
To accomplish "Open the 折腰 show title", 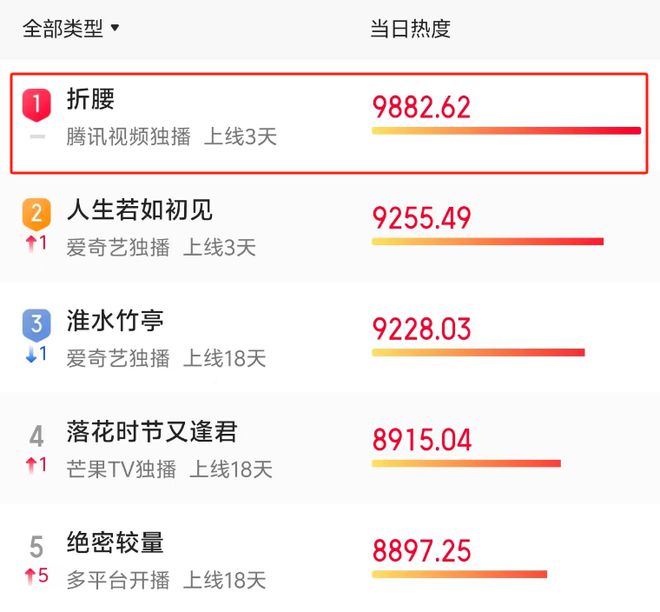I will (90, 99).
